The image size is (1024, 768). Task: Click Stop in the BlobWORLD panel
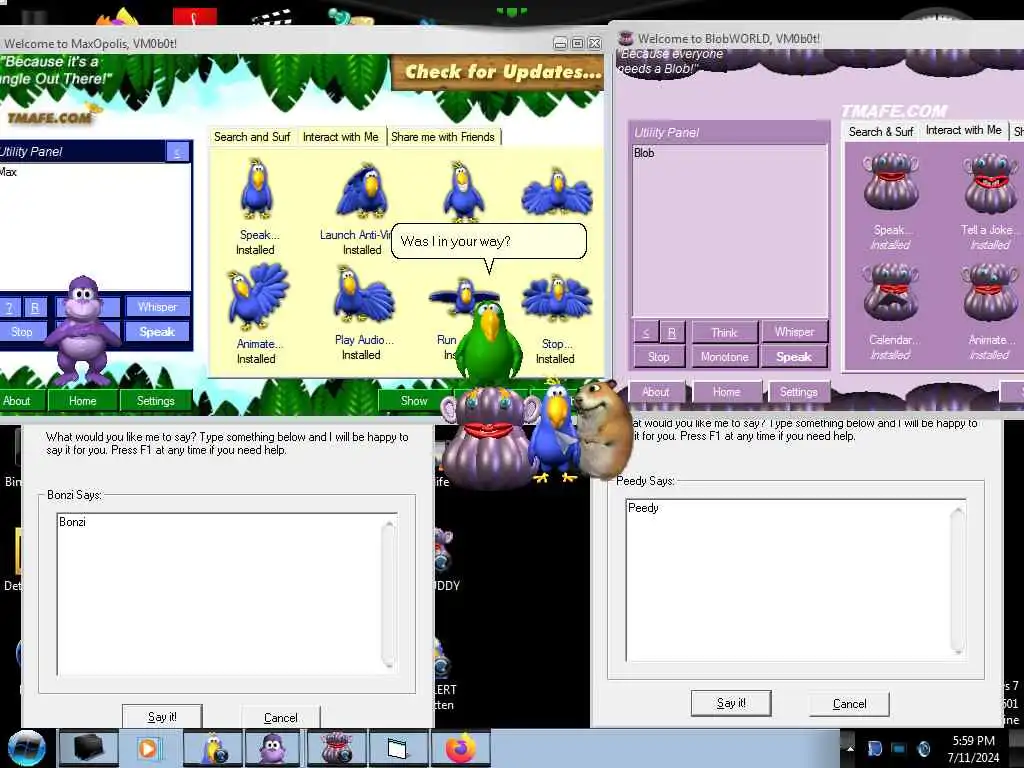pos(659,357)
